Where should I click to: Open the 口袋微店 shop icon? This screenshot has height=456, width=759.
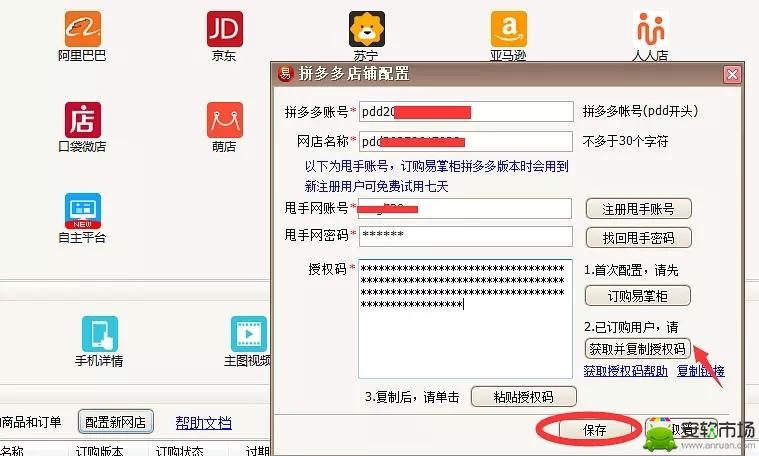tap(83, 120)
